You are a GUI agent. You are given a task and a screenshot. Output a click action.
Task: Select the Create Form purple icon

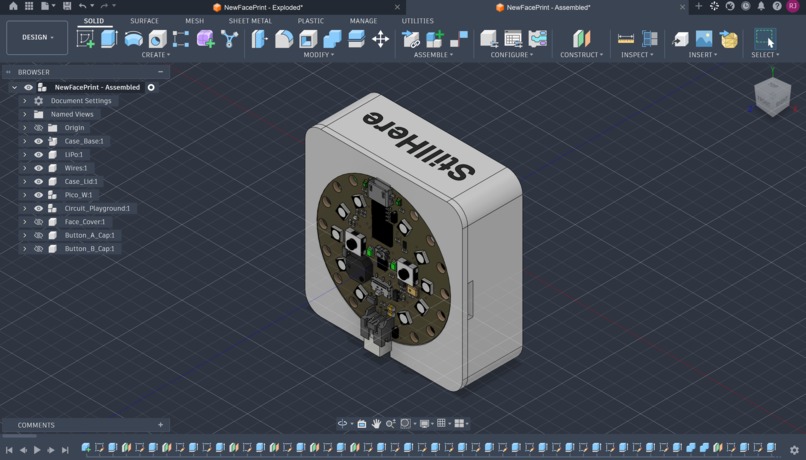tap(206, 39)
